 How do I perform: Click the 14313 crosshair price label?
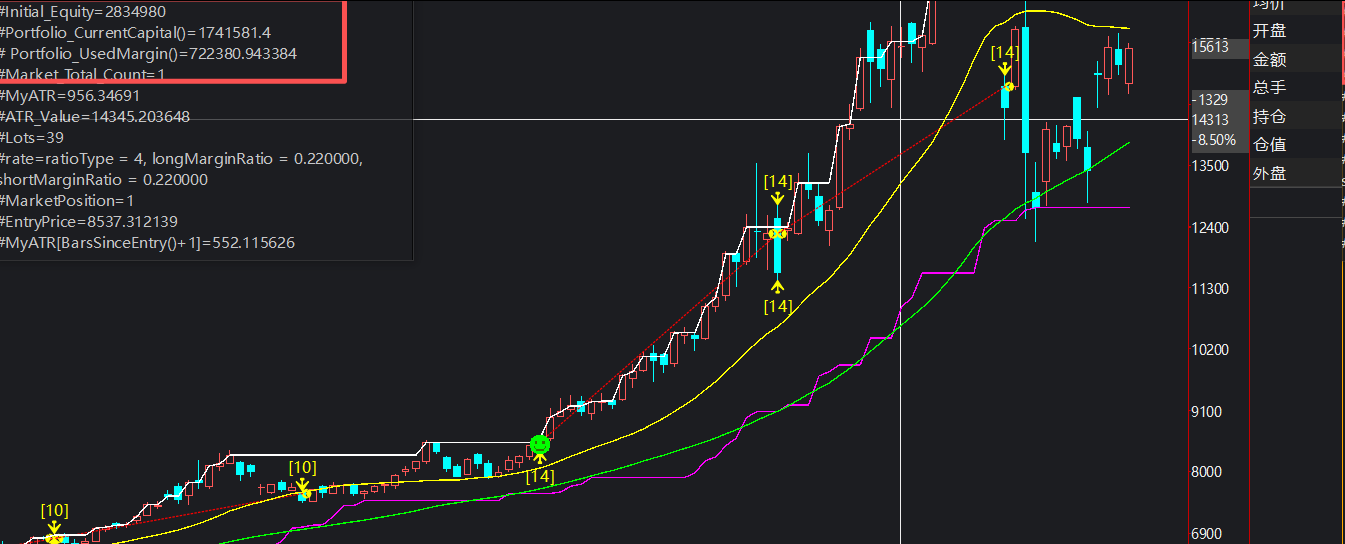(1211, 119)
